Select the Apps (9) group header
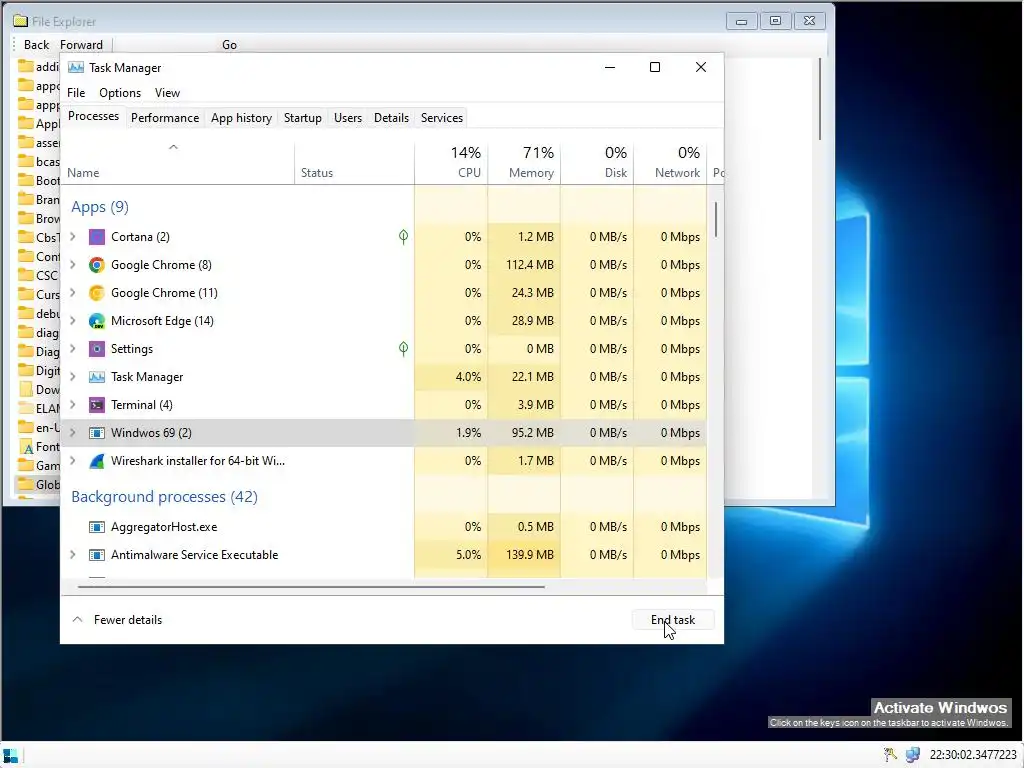This screenshot has width=1024, height=768. click(100, 207)
